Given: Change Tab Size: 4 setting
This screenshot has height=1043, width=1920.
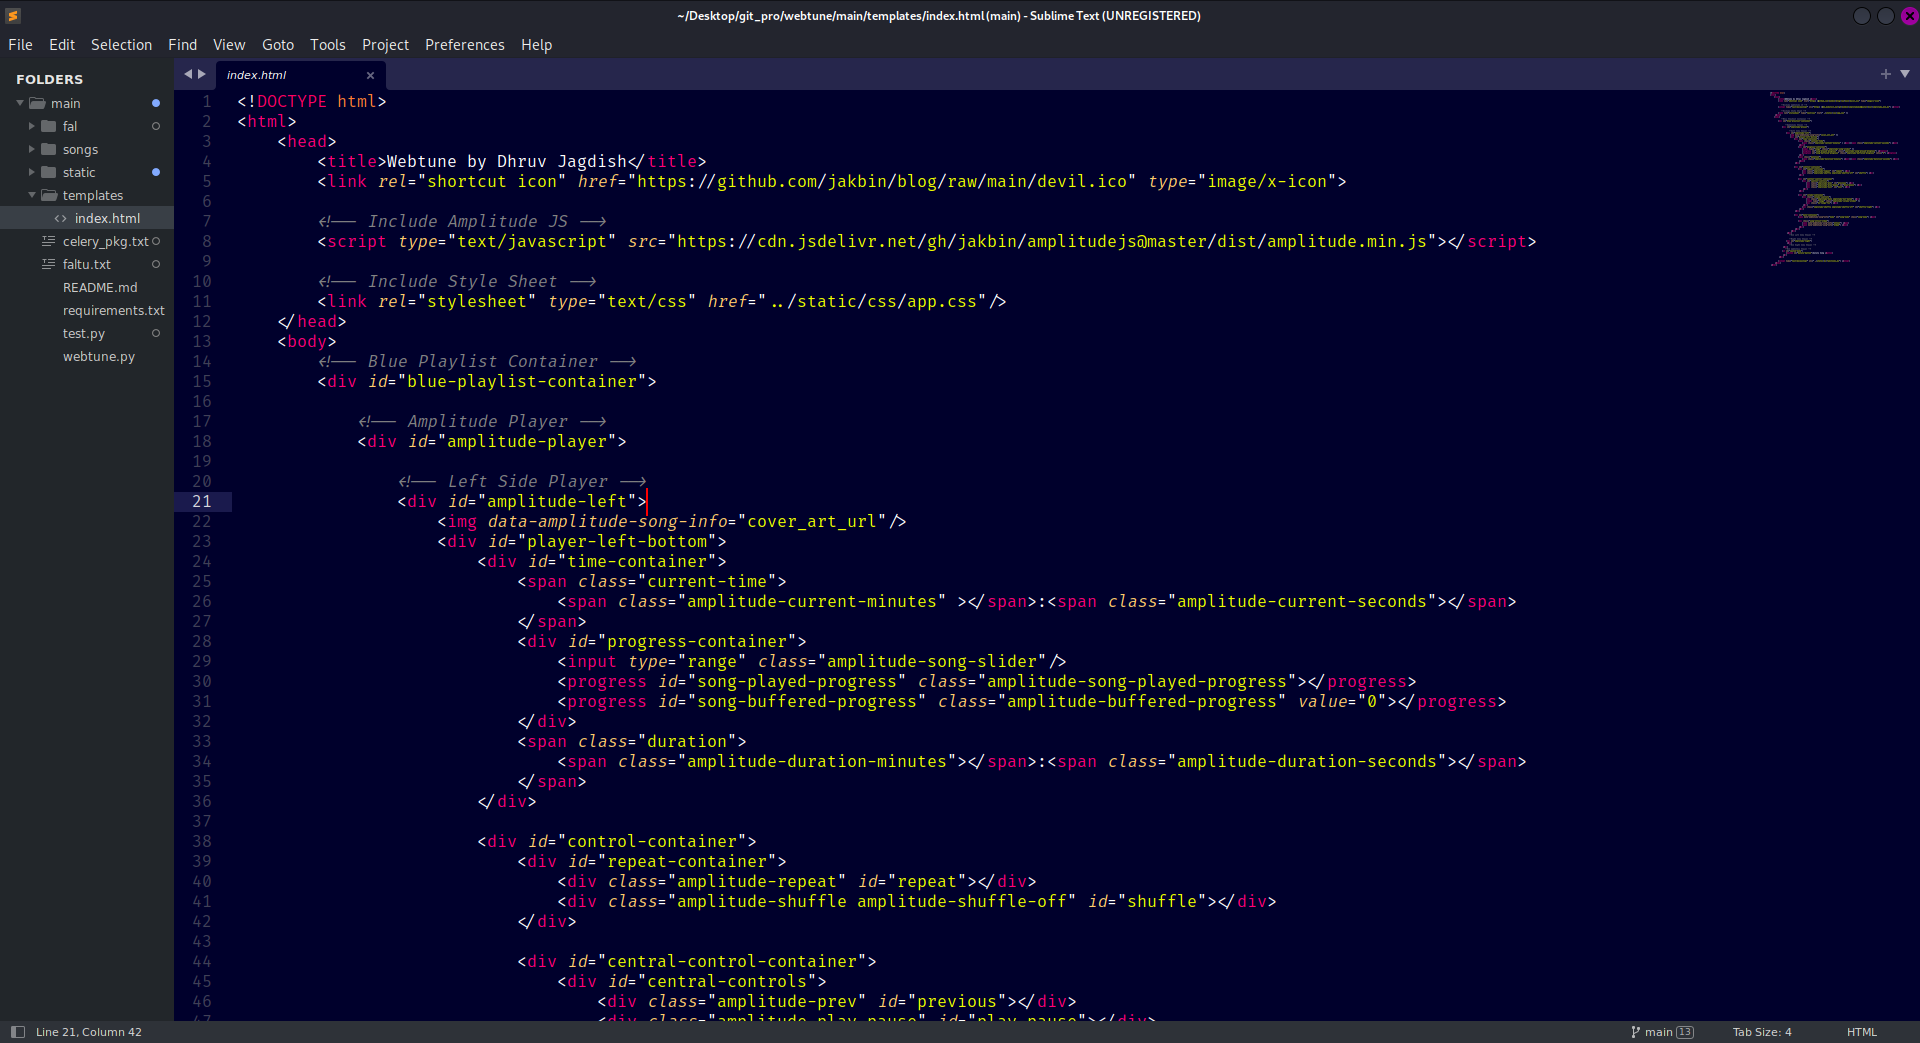Looking at the screenshot, I should [1762, 1032].
